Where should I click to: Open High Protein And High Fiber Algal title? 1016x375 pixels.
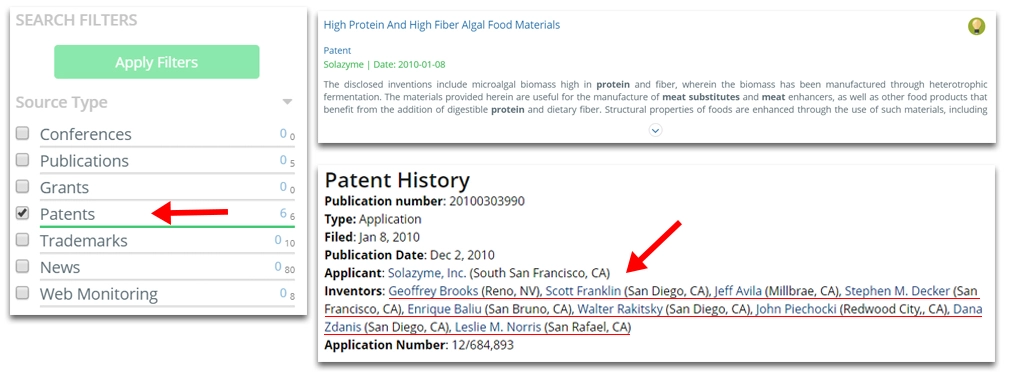pos(441,25)
